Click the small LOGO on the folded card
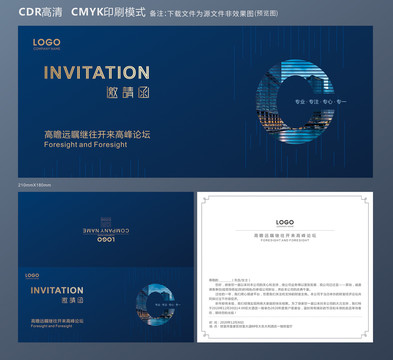The width and height of the screenshot is (393, 360). pos(32,276)
